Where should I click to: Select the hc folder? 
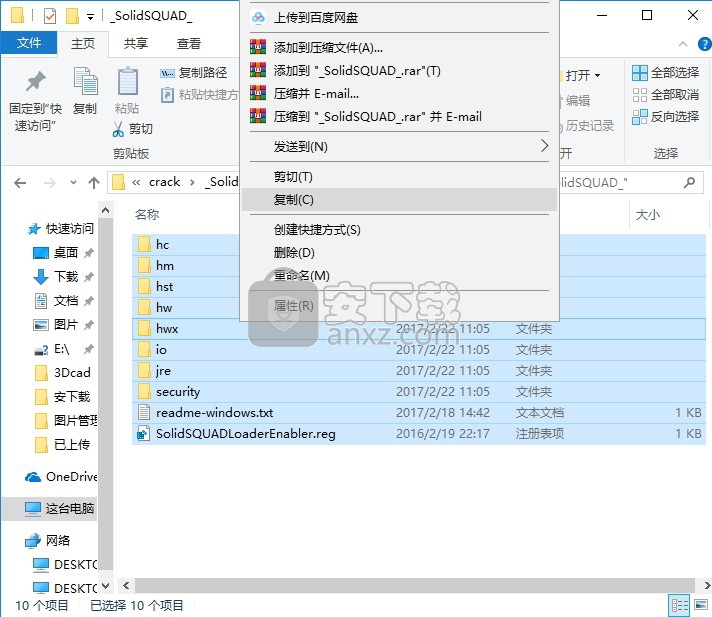[162, 245]
